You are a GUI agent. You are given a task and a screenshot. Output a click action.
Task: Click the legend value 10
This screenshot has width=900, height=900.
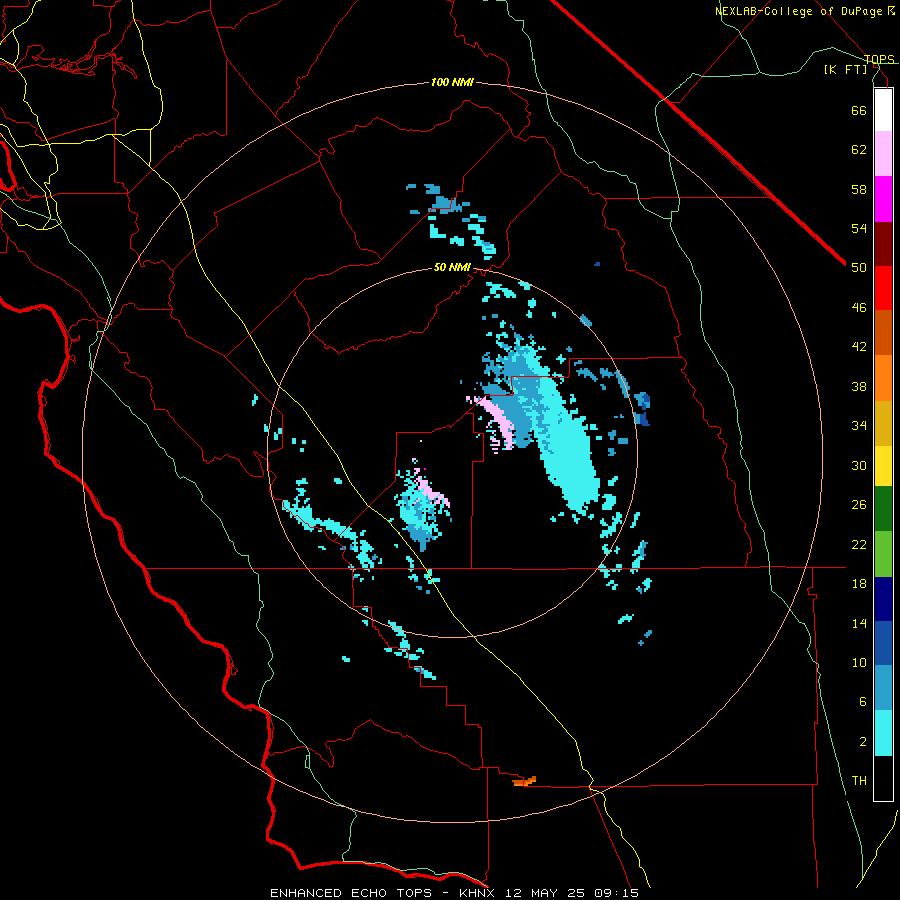click(859, 662)
